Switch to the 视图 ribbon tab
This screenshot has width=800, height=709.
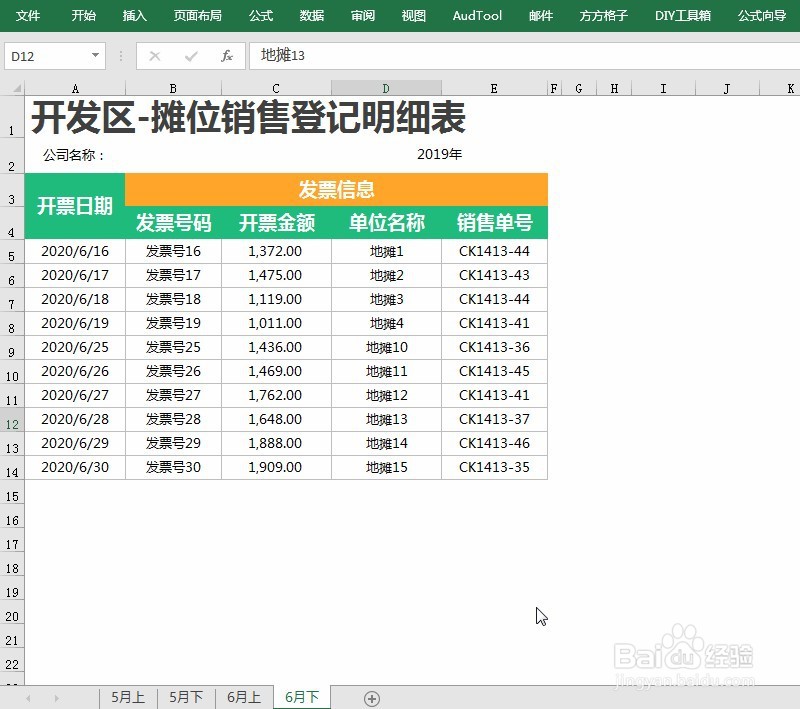coord(413,15)
